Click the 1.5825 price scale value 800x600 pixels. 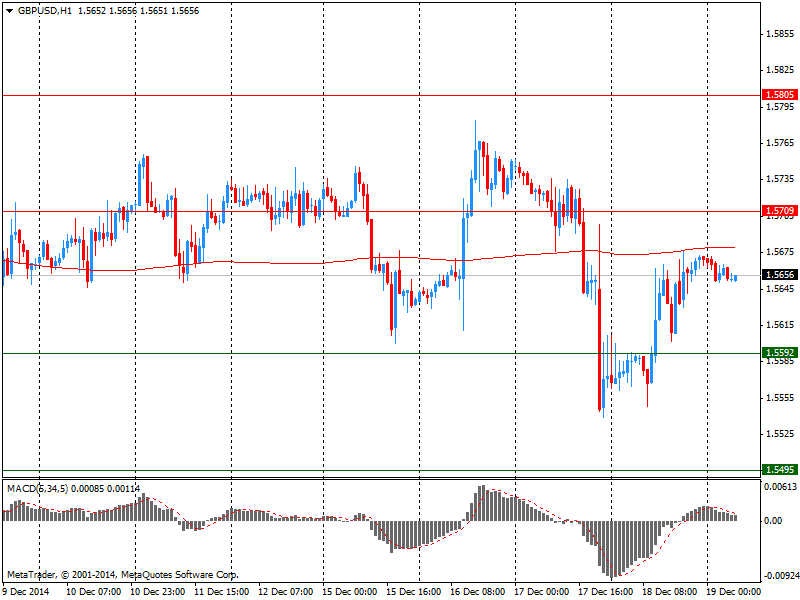point(780,69)
